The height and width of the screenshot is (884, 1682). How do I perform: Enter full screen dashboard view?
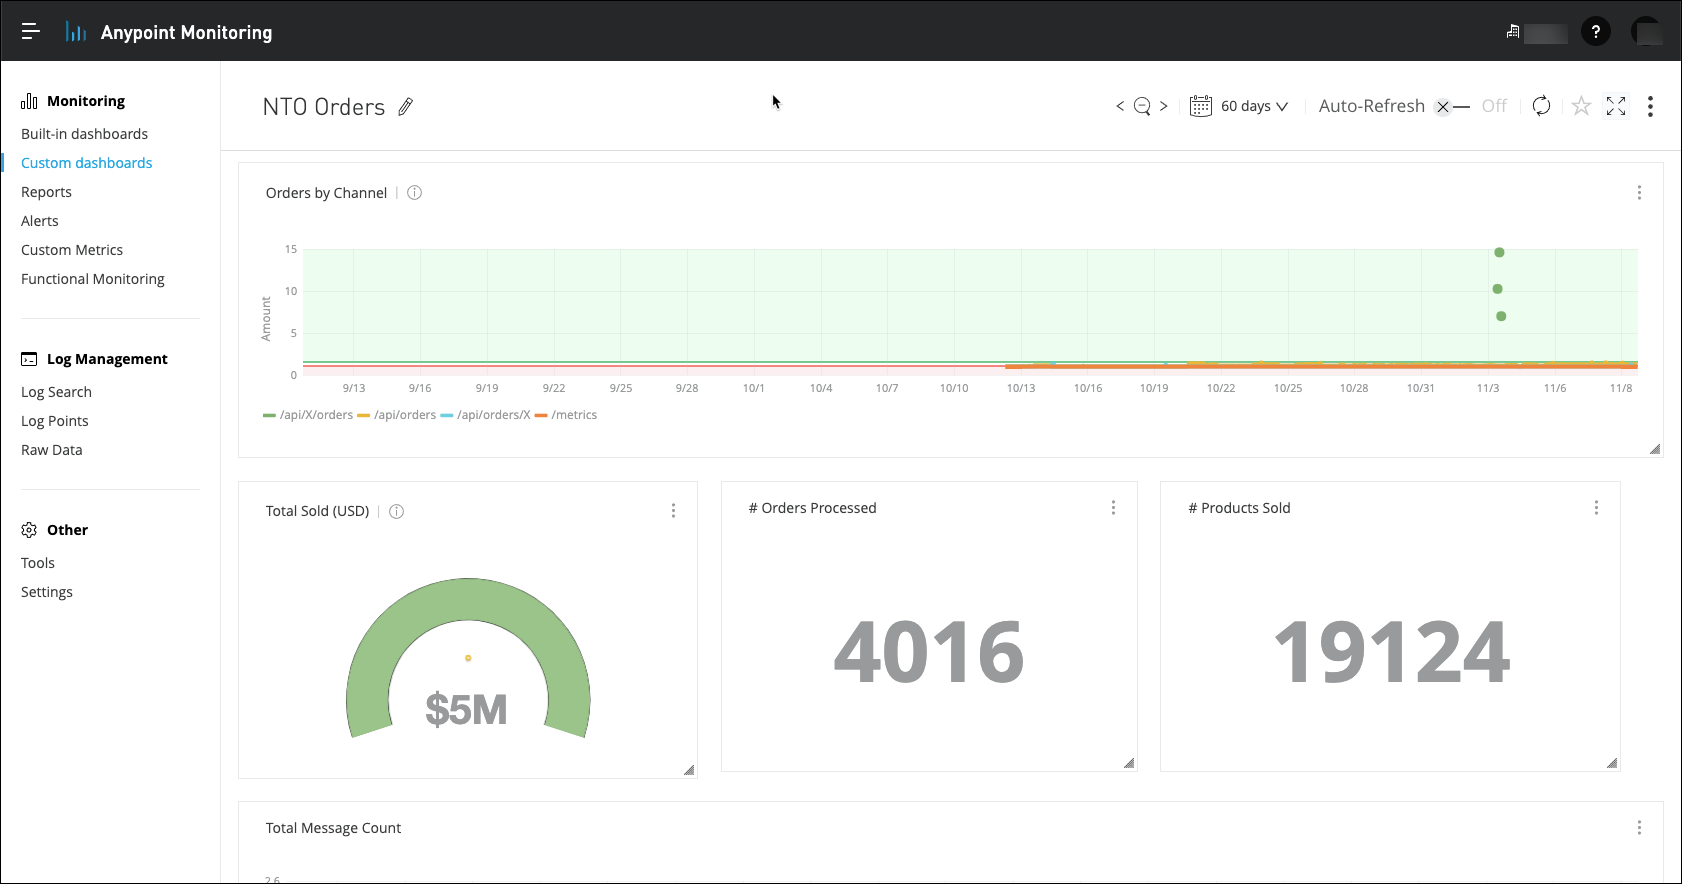[x=1616, y=106]
